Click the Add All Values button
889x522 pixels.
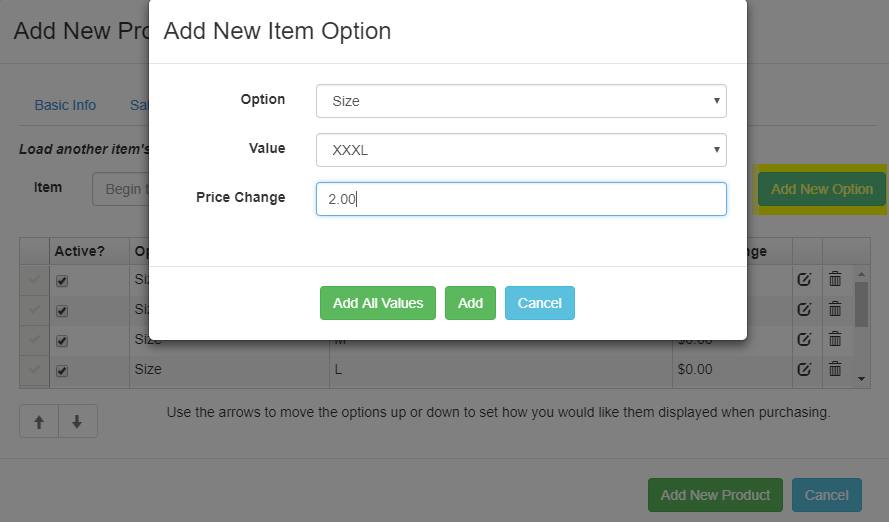point(378,303)
